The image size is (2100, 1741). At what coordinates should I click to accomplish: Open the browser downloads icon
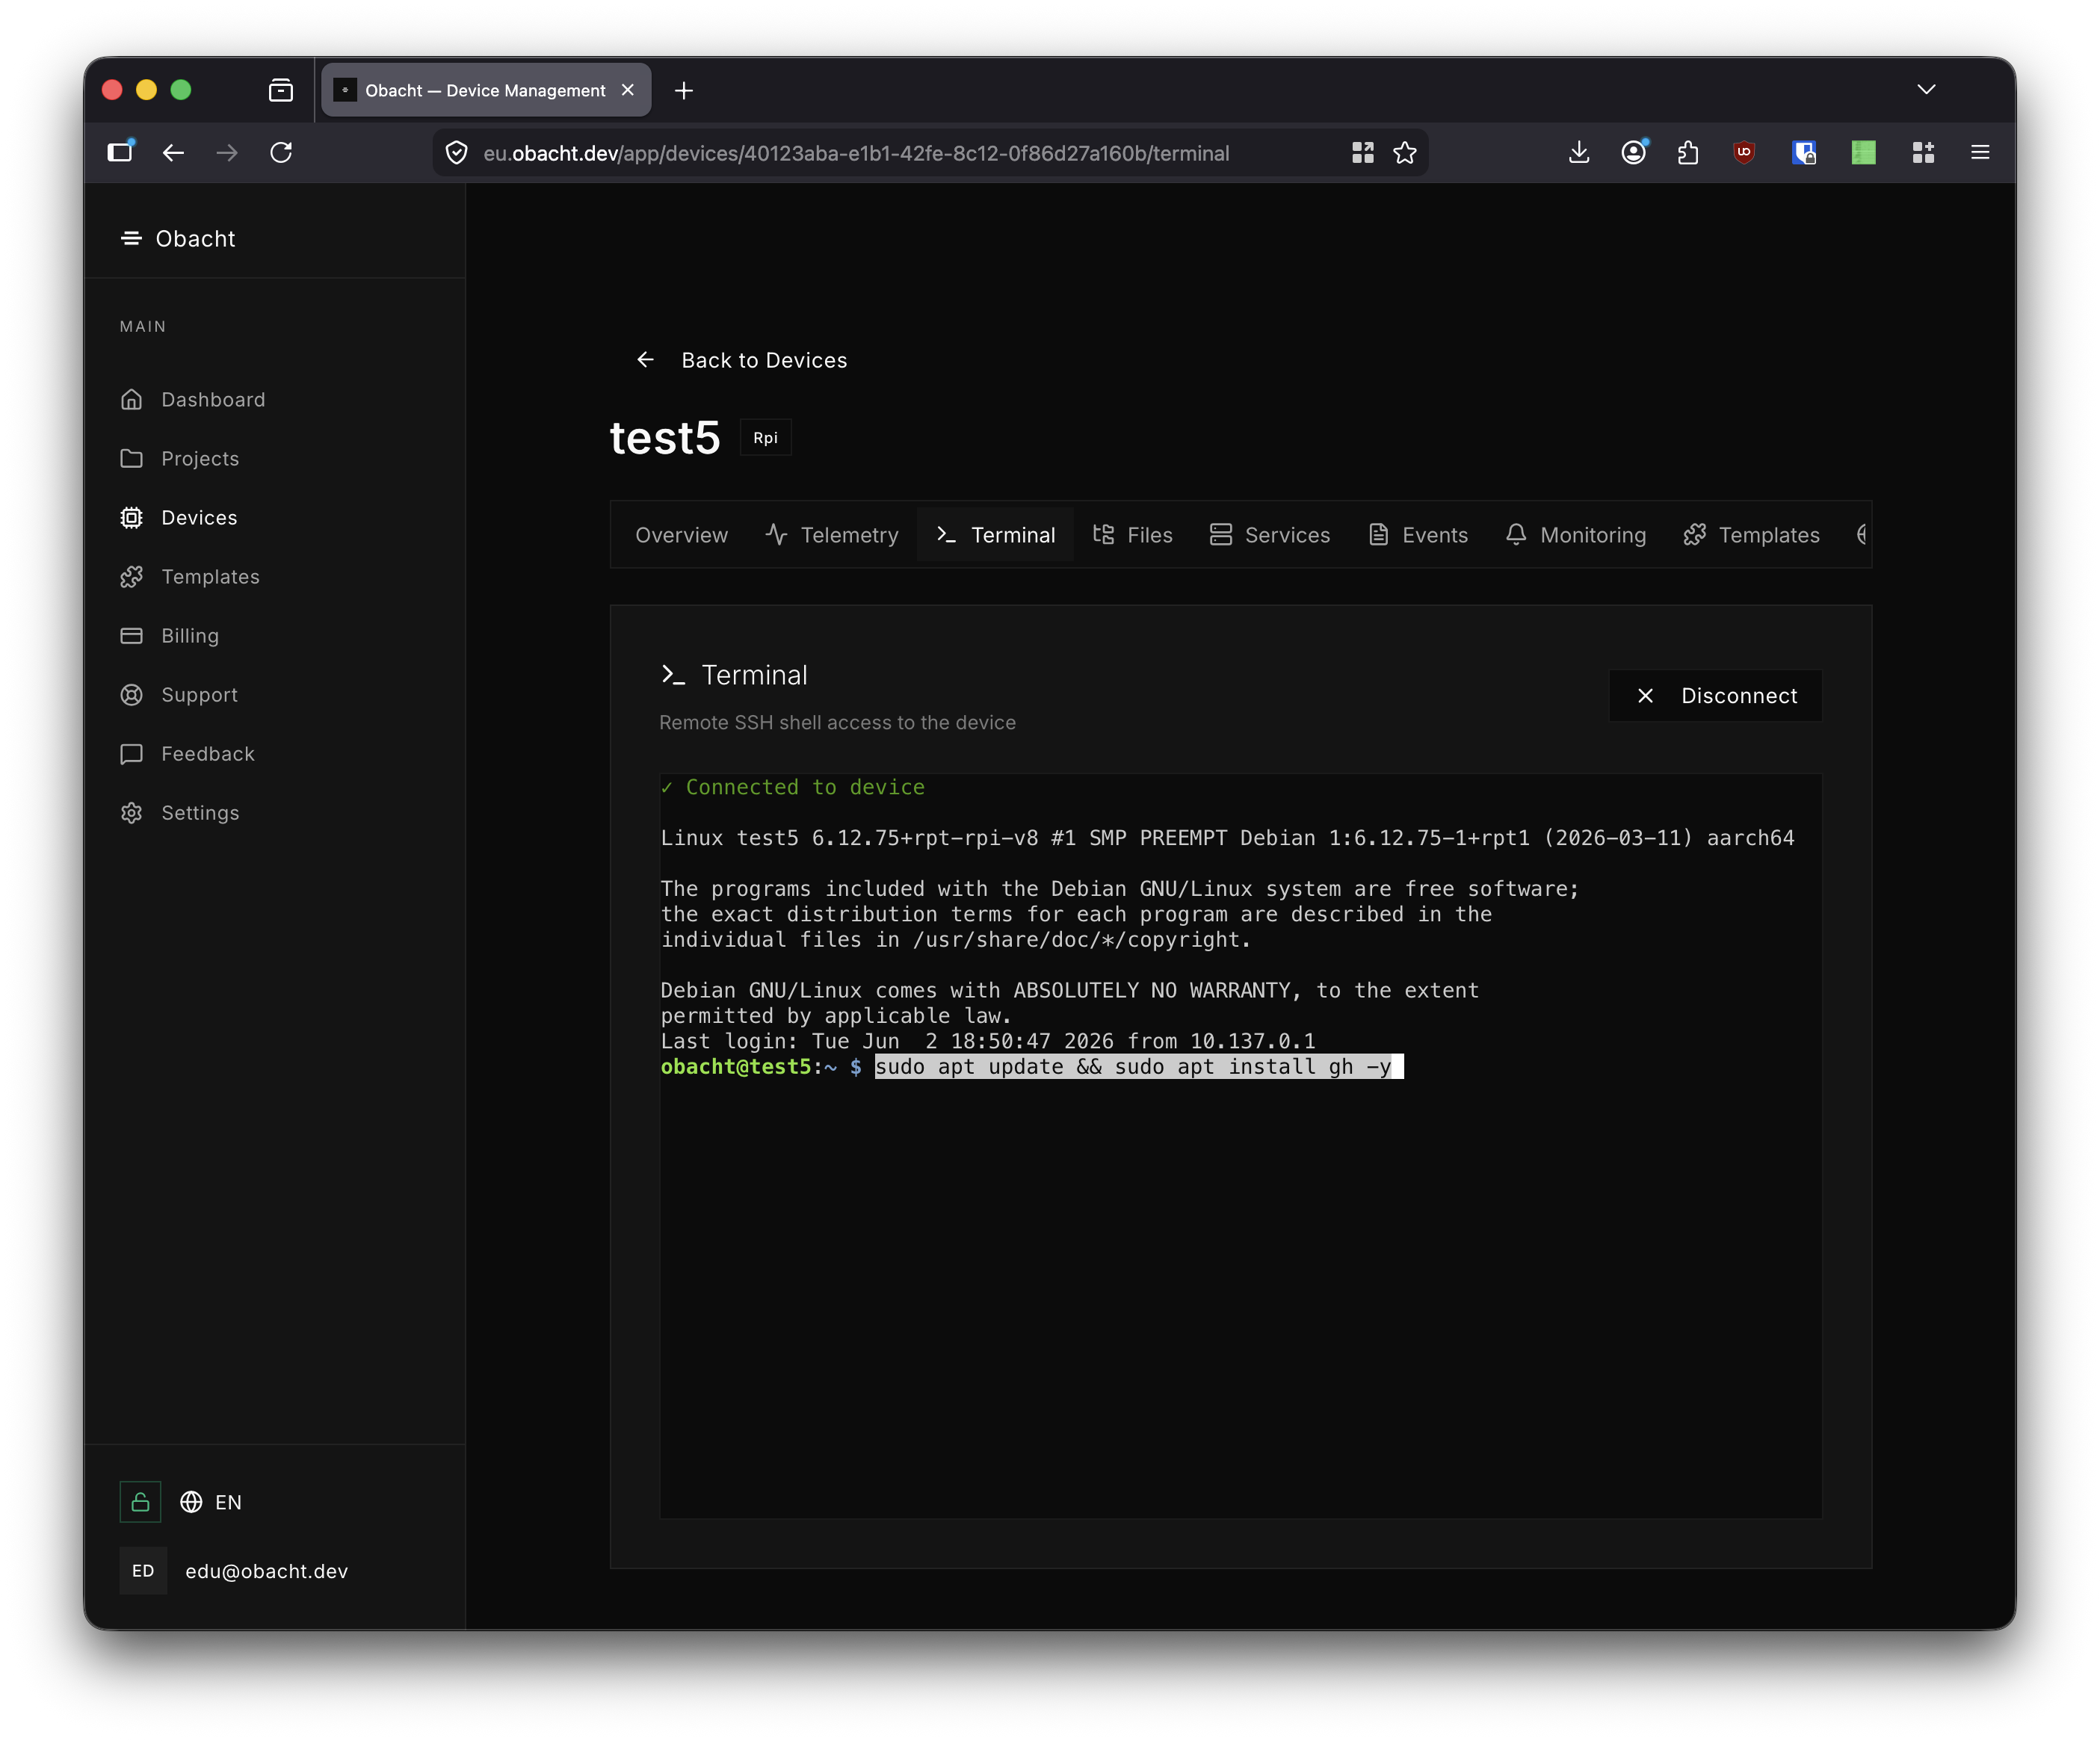pyautogui.click(x=1579, y=152)
